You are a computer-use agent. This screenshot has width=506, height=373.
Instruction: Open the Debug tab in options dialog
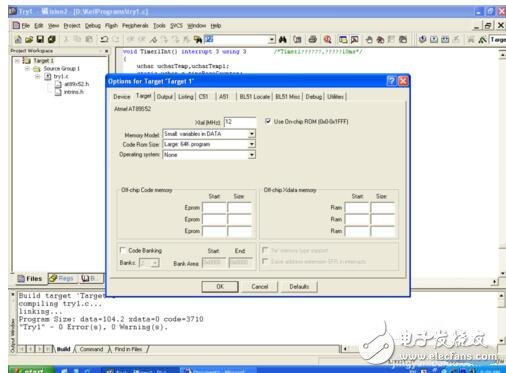[x=313, y=97]
